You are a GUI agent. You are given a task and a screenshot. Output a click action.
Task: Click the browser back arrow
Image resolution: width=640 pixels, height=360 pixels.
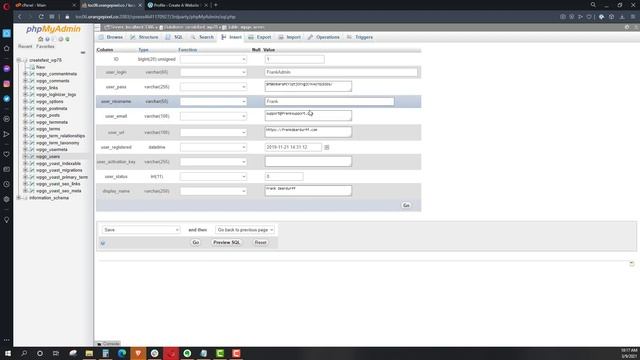point(19,17)
